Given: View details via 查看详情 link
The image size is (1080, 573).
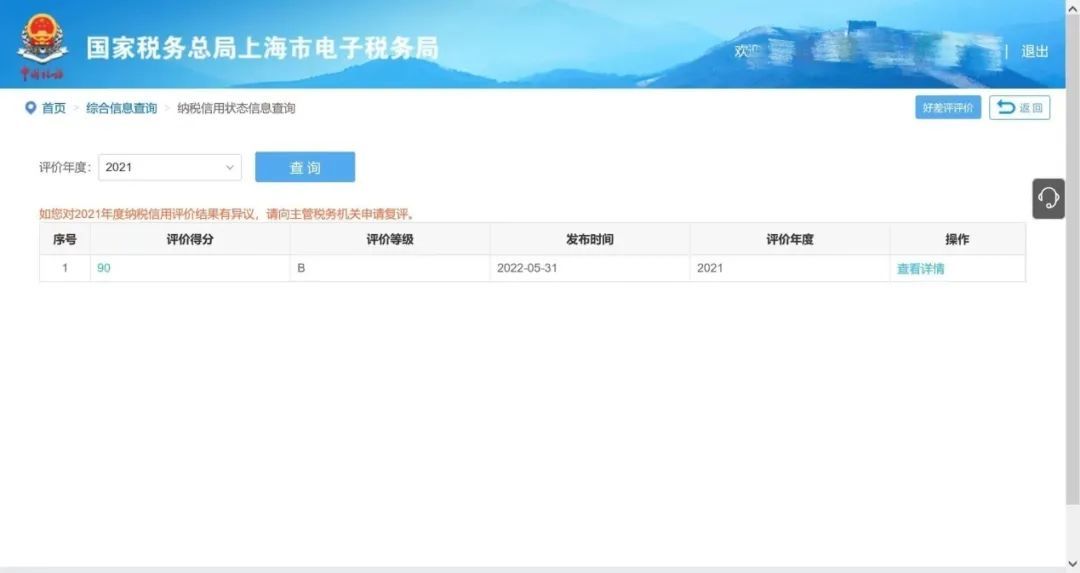Looking at the screenshot, I should click(920, 268).
